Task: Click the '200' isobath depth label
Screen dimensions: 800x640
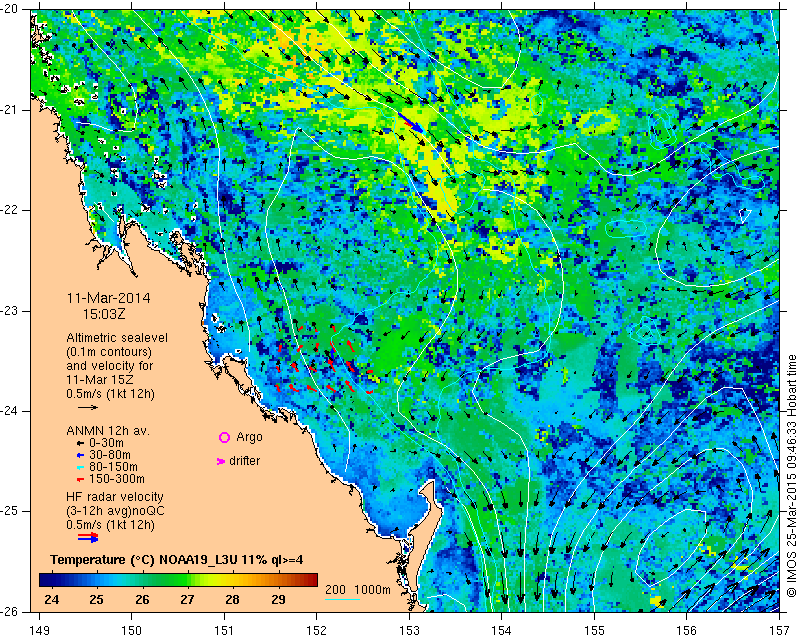Action: point(335,589)
